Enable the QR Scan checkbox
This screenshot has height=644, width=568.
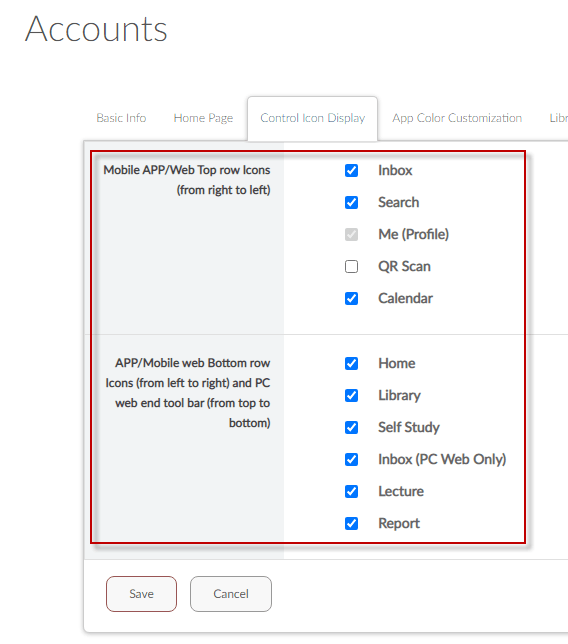[x=351, y=267]
